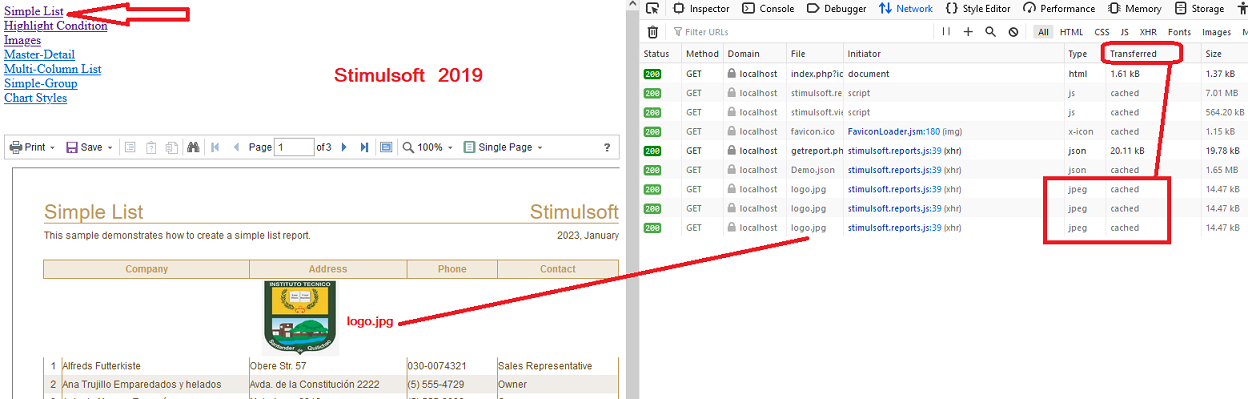This screenshot has width=1248, height=399.
Task: Activate the element picker icon
Action: click(x=652, y=8)
